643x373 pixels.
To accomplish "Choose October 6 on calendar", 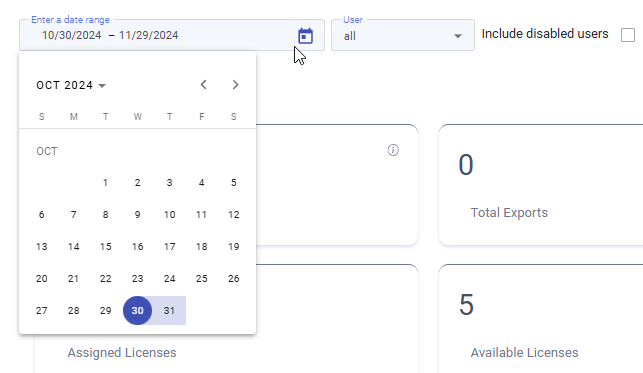I will (x=41, y=215).
